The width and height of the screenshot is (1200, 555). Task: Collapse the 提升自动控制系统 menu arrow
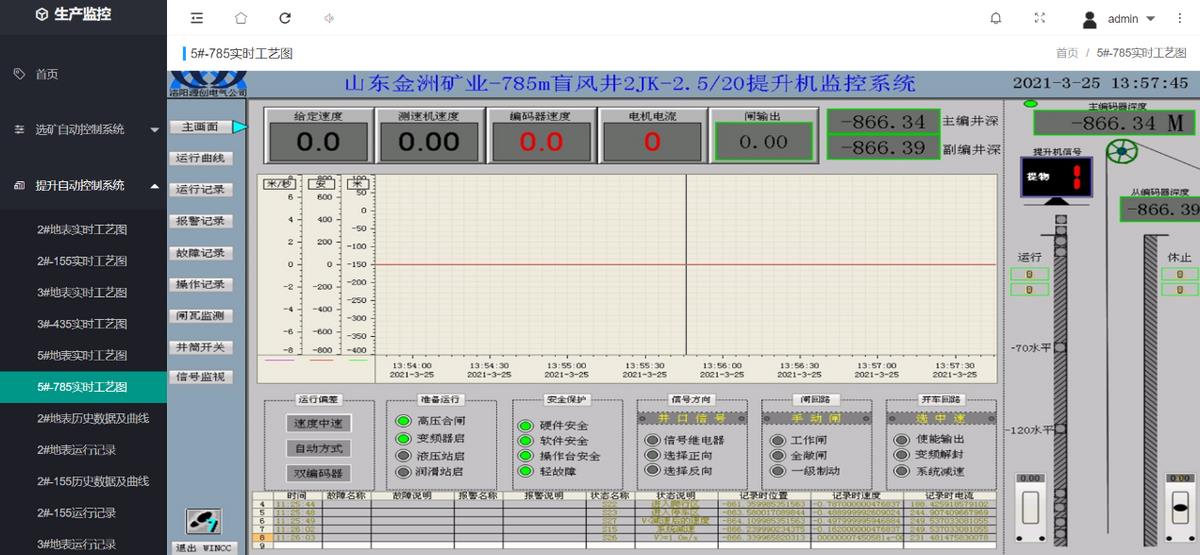154,185
